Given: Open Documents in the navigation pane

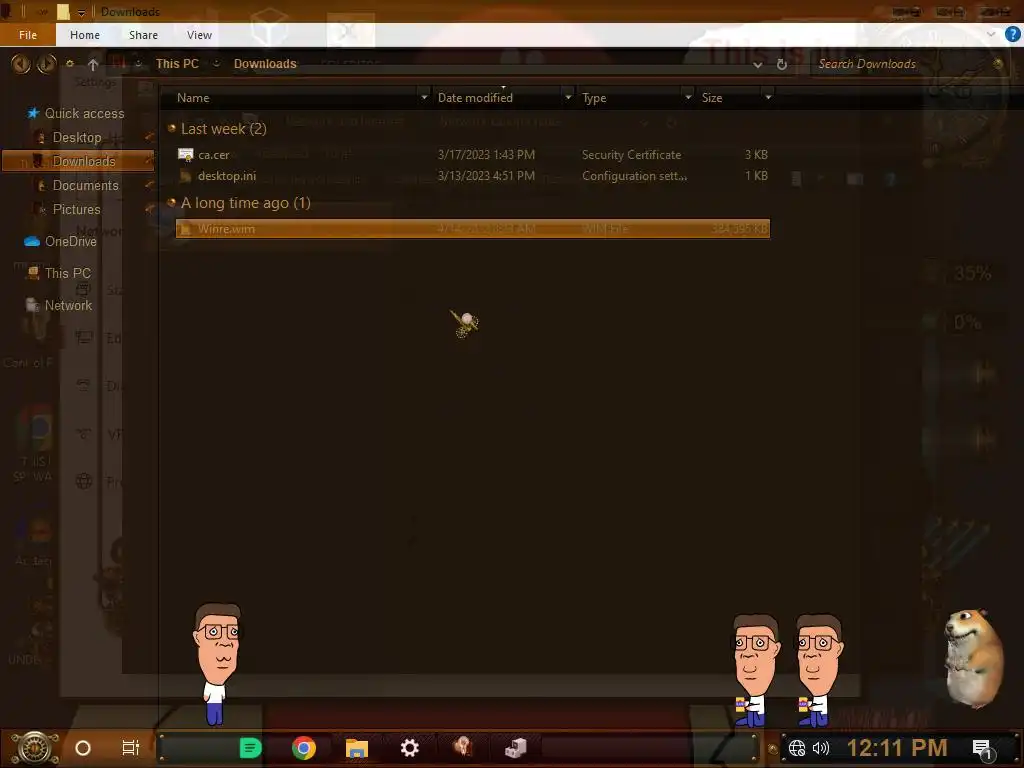Looking at the screenshot, I should tap(86, 185).
